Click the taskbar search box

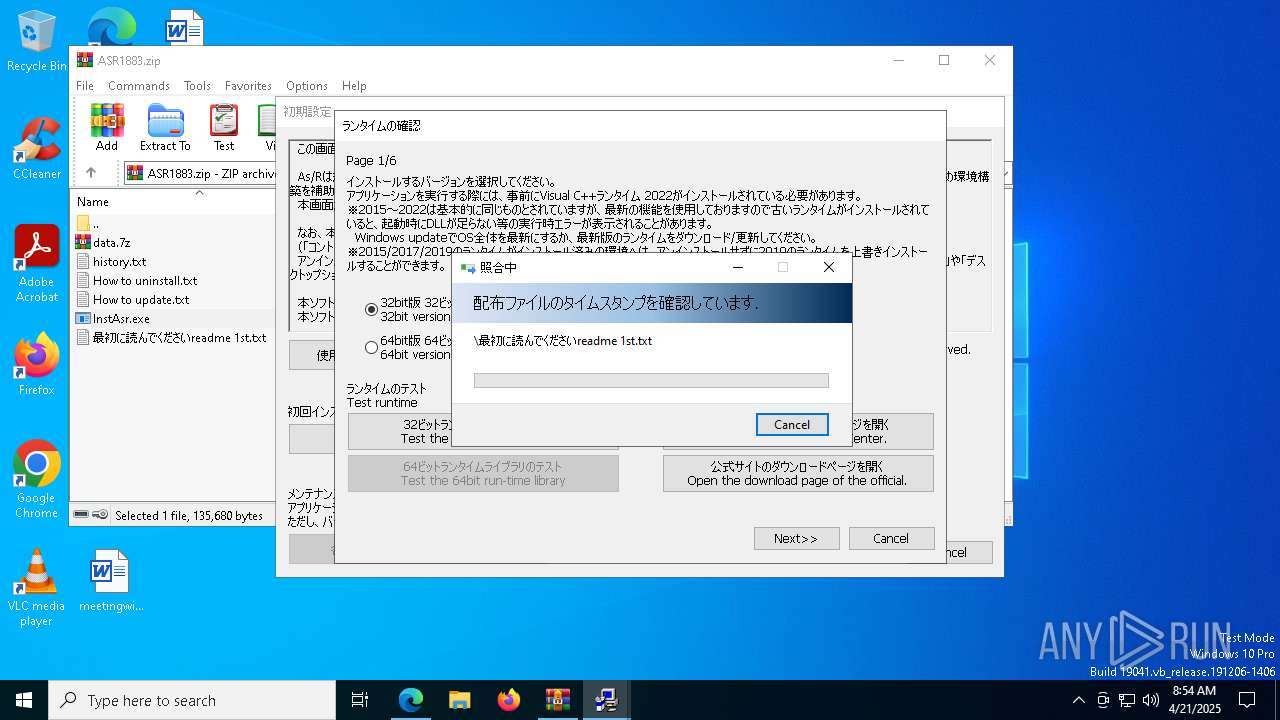tap(192, 700)
